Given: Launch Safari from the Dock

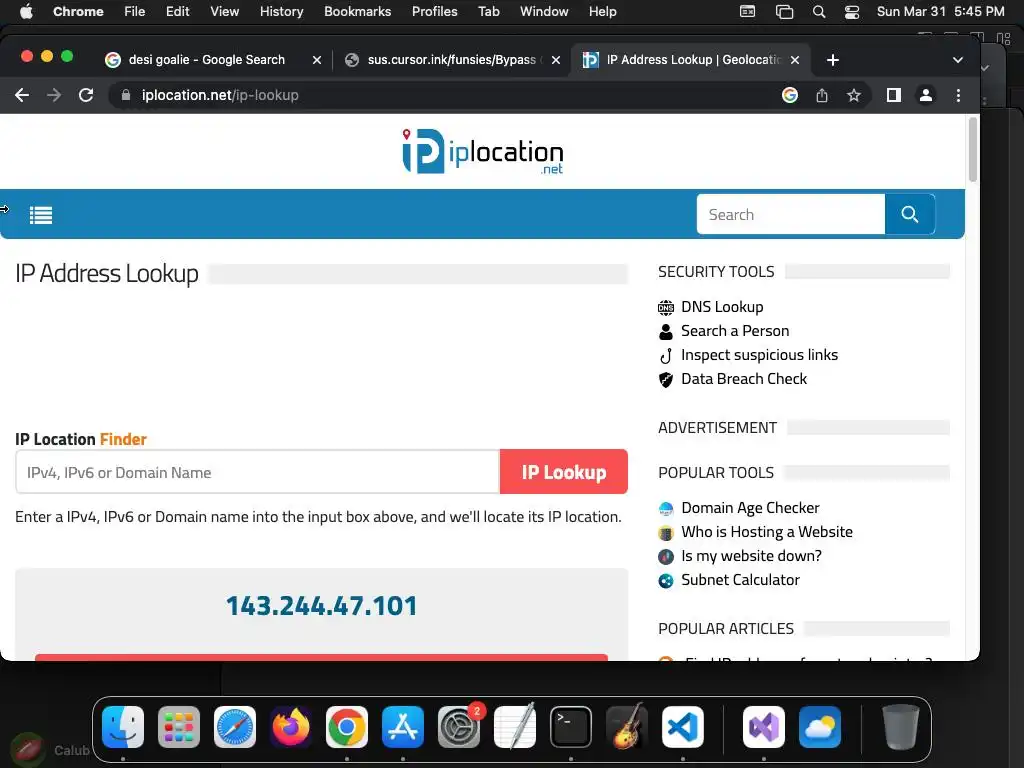Looking at the screenshot, I should pyautogui.click(x=235, y=727).
